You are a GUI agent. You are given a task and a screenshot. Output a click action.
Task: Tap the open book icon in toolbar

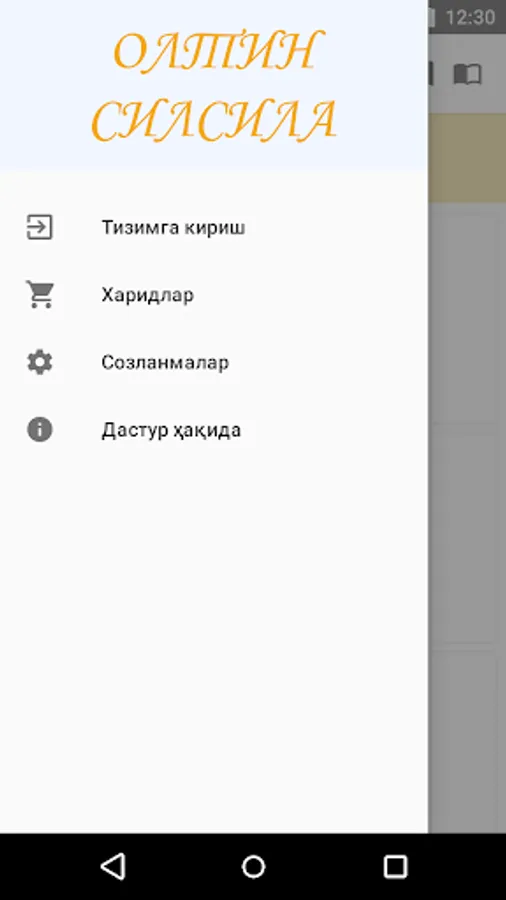point(468,75)
